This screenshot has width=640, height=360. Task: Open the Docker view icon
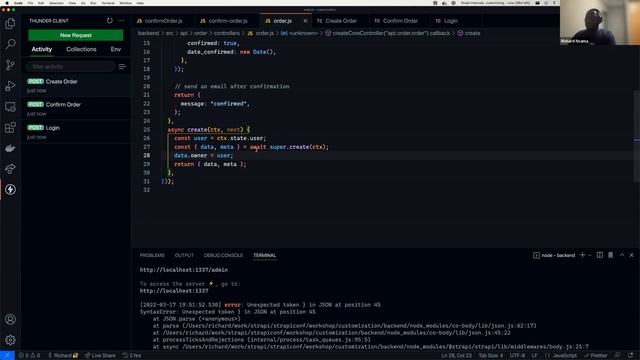click(10, 148)
